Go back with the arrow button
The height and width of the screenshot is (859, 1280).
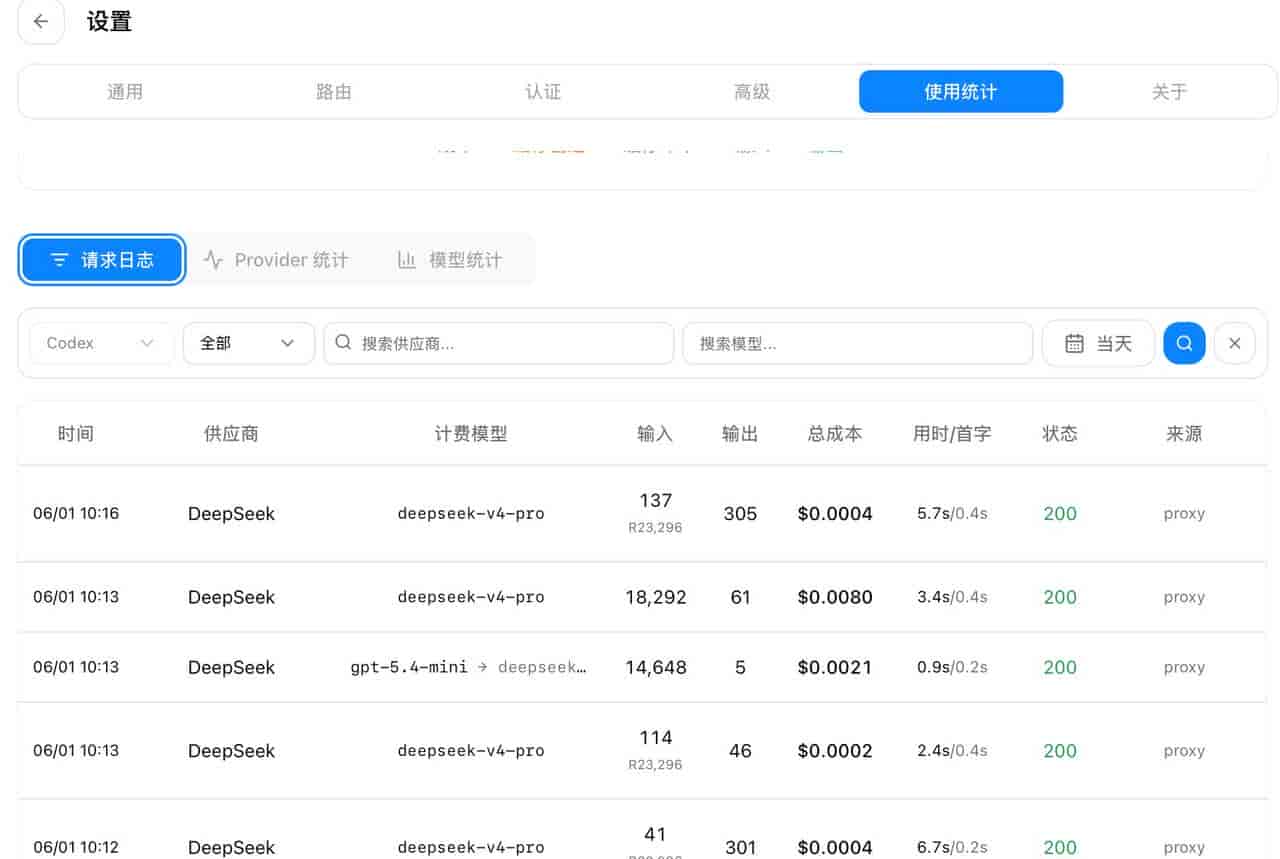click(41, 22)
